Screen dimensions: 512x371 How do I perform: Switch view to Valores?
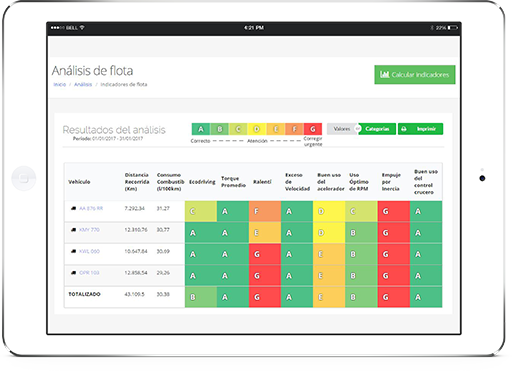pyautogui.click(x=342, y=129)
